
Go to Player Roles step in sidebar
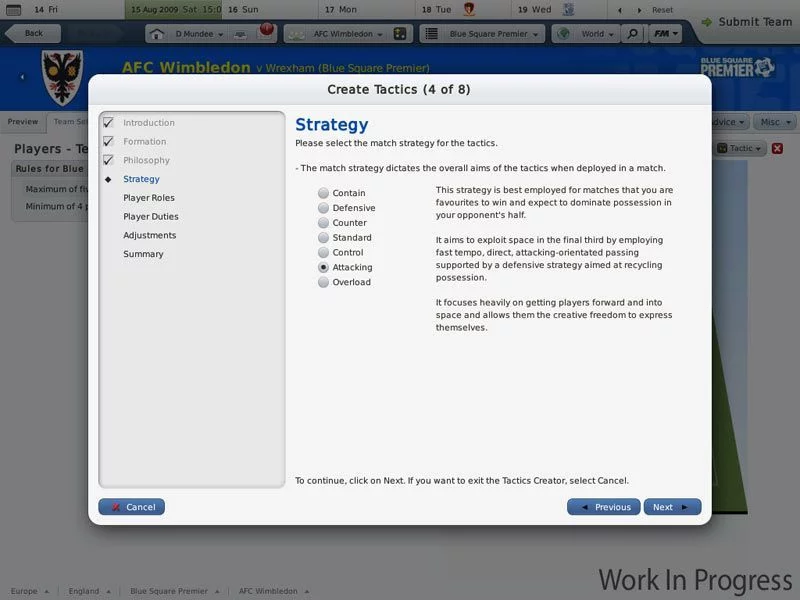pos(148,197)
